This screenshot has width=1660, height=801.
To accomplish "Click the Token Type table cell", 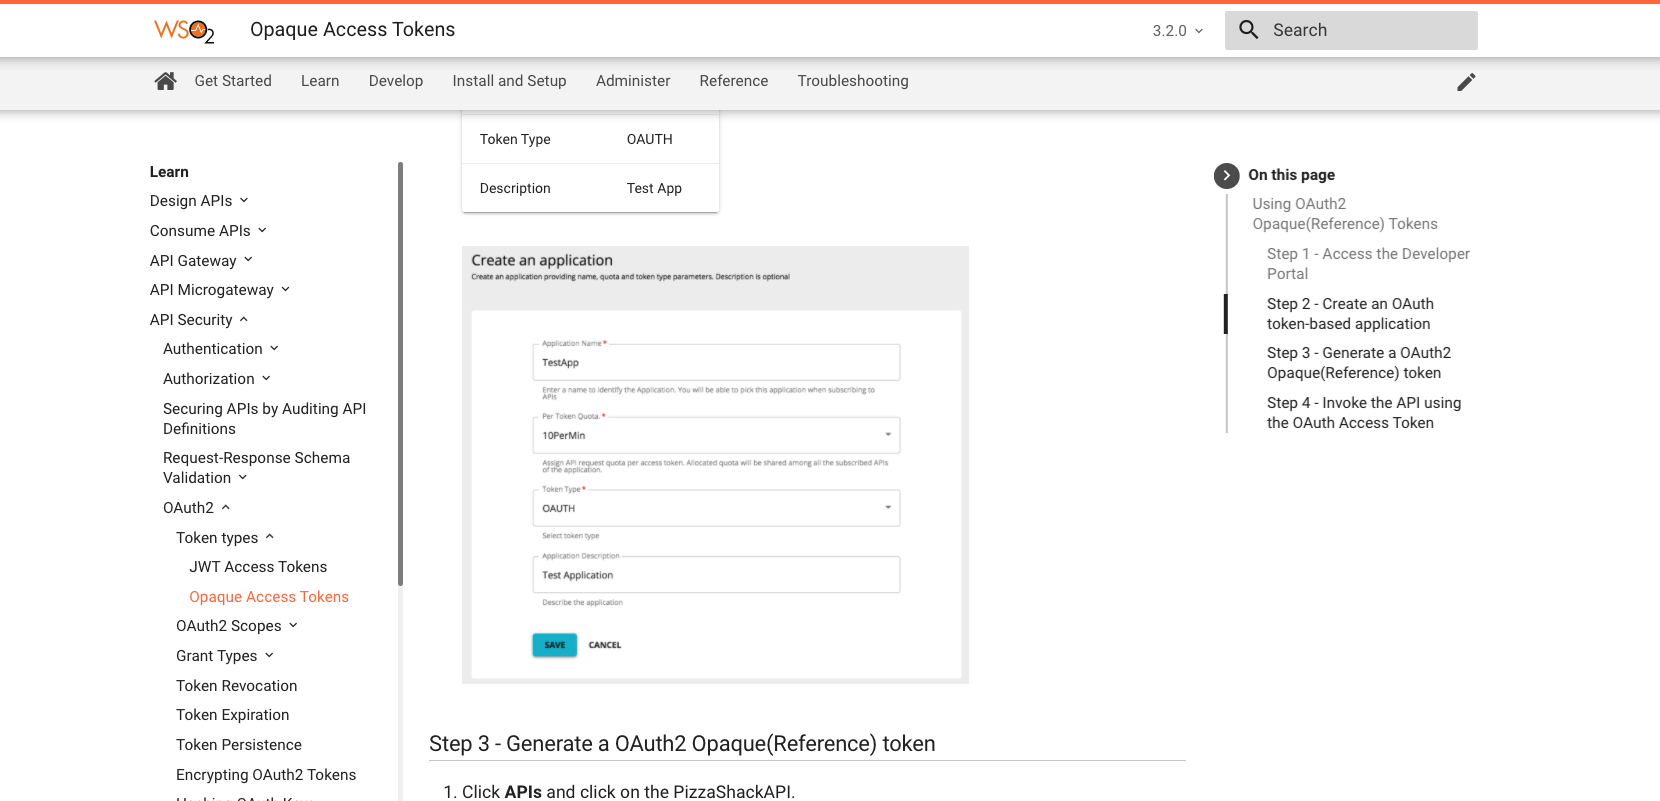I will click(515, 139).
